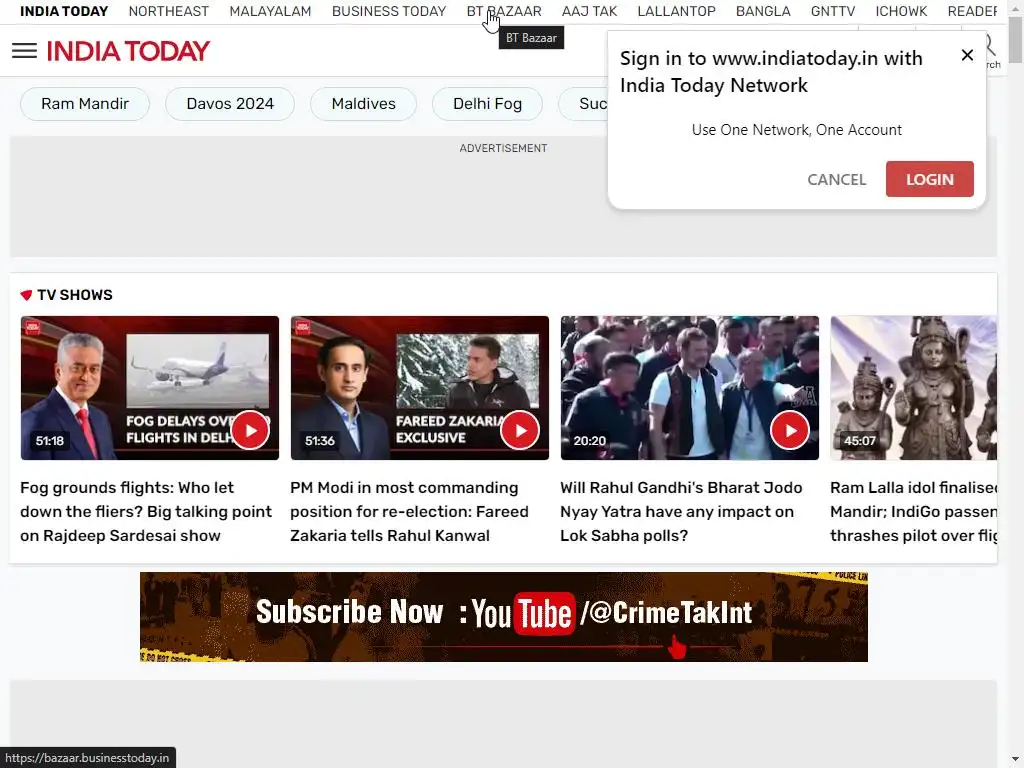Image resolution: width=1024 pixels, height=768 pixels.
Task: Play the Fareed Zakaria Exclusive video
Action: (x=520, y=430)
